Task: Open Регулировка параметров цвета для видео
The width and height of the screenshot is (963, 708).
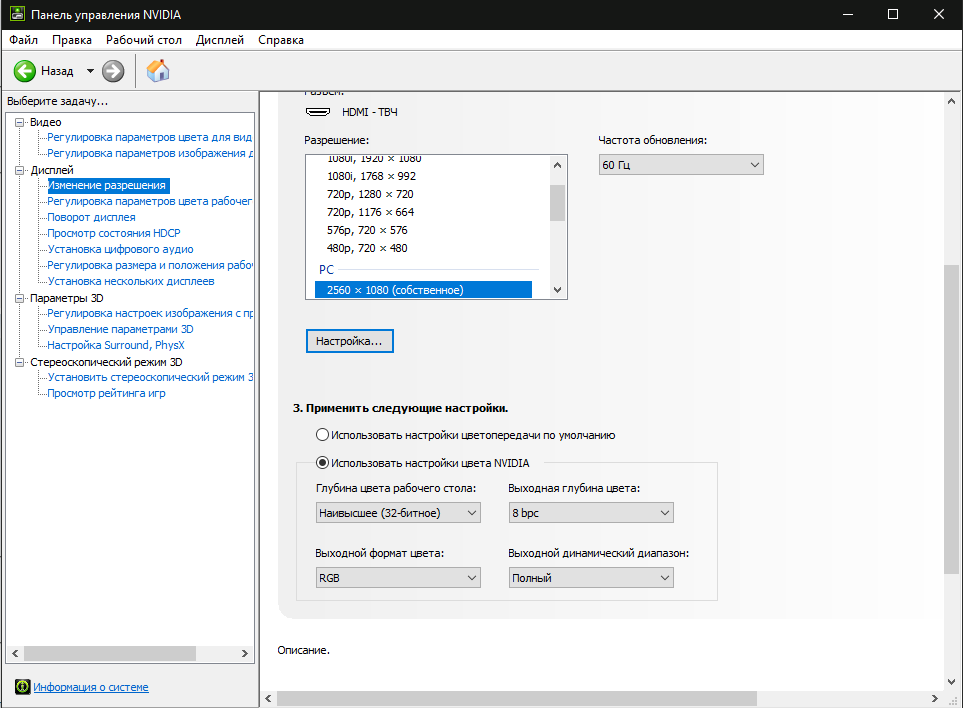Action: point(150,138)
